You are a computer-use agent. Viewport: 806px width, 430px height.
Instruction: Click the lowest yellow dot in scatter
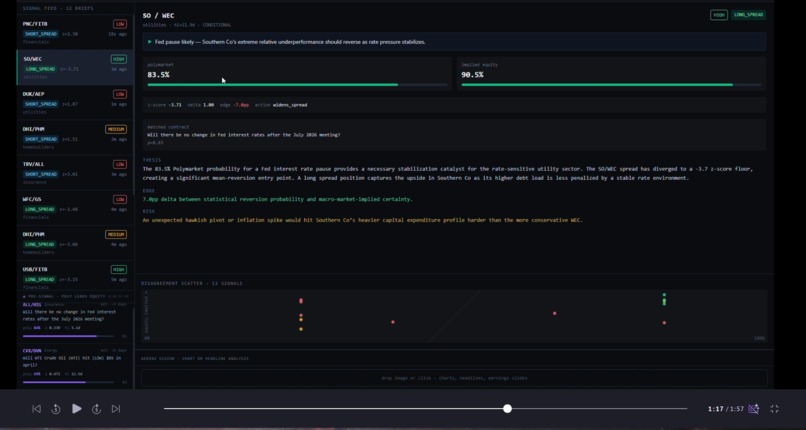click(x=301, y=329)
